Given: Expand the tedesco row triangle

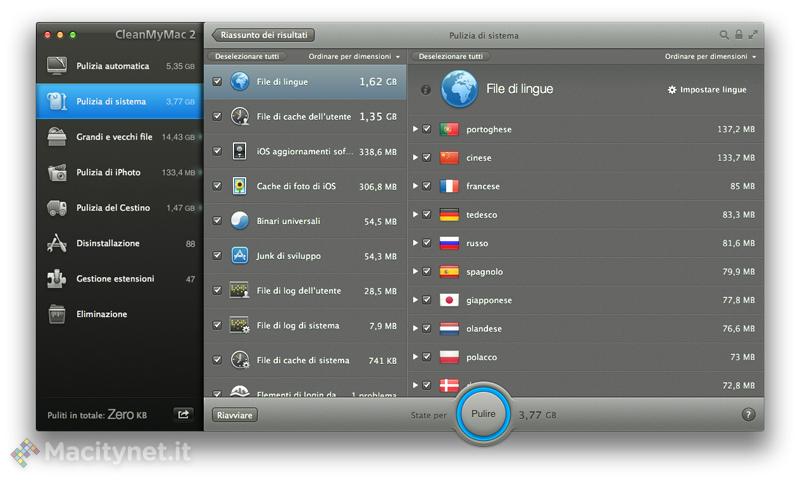Looking at the screenshot, I should (x=415, y=214).
